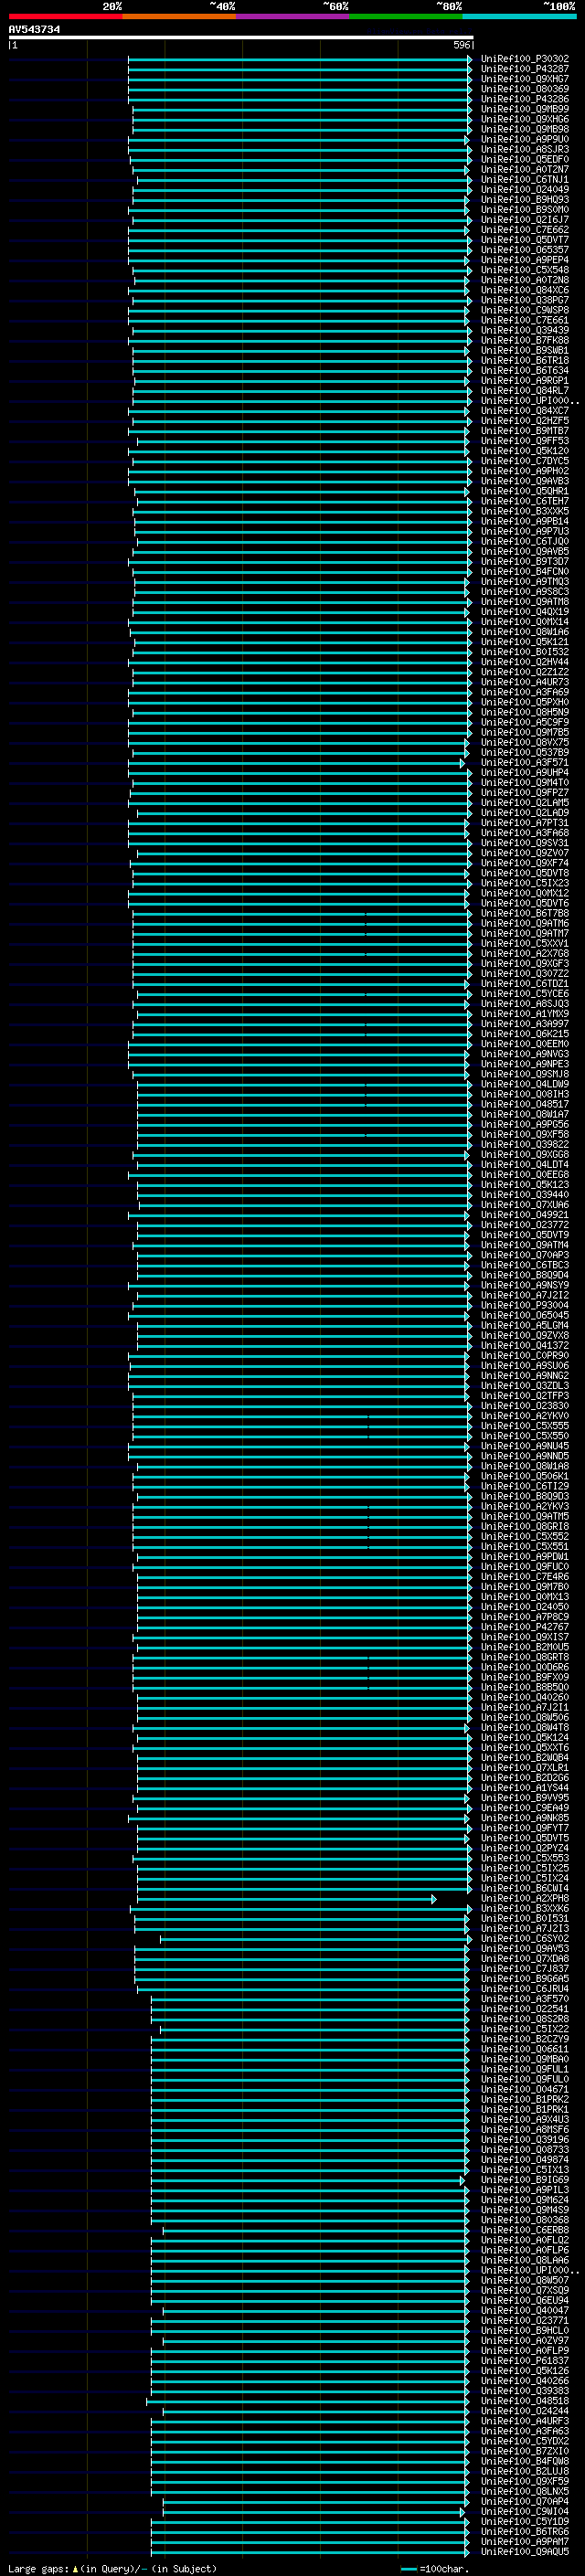Select label UniRef100_C5X548
Screen dimensions: 585x2576
coord(525,270)
